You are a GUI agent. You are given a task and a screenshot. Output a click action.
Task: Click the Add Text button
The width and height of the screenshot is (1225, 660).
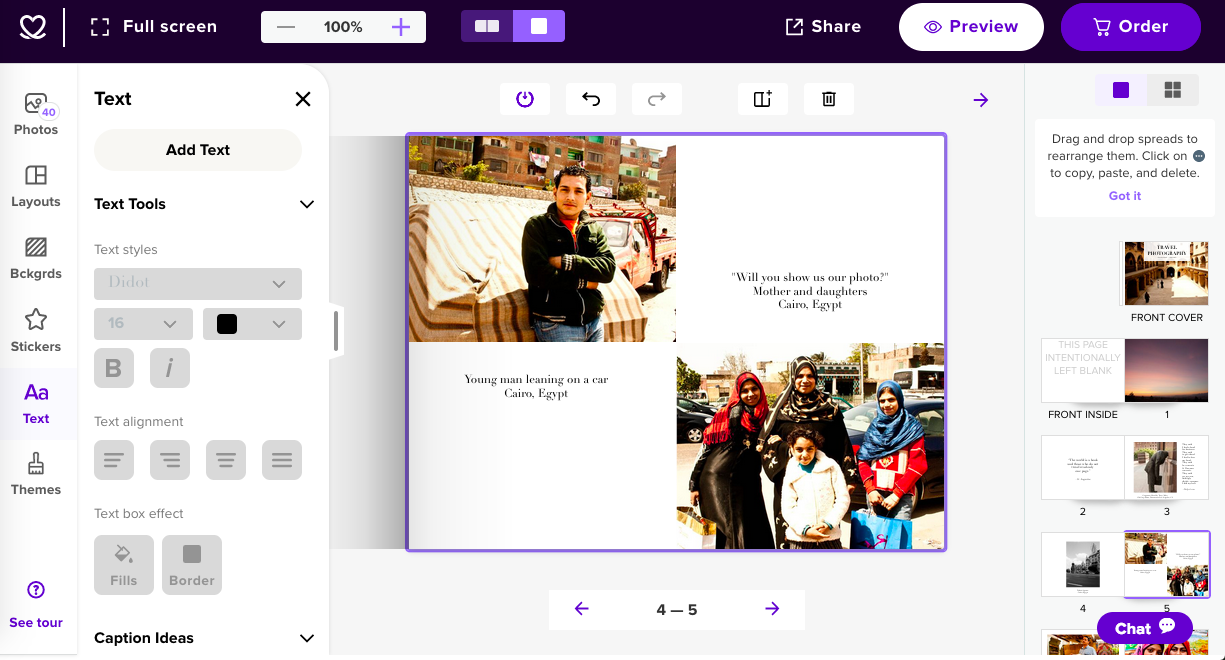coord(197,149)
